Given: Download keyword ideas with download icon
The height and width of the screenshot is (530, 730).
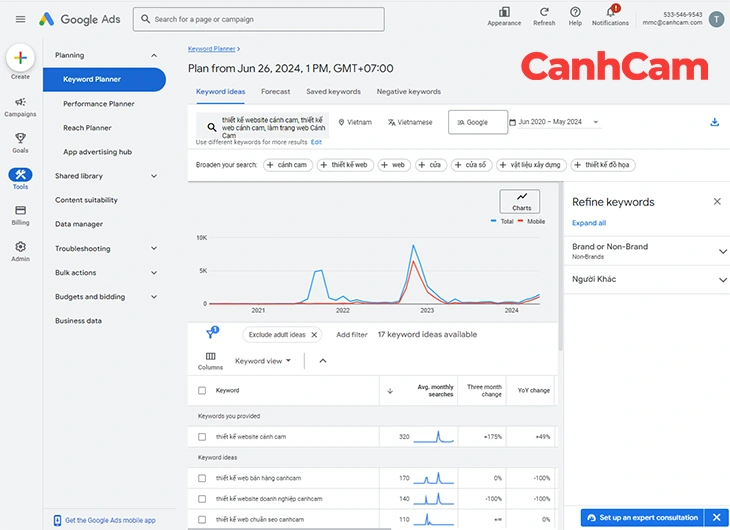Looking at the screenshot, I should (714, 122).
